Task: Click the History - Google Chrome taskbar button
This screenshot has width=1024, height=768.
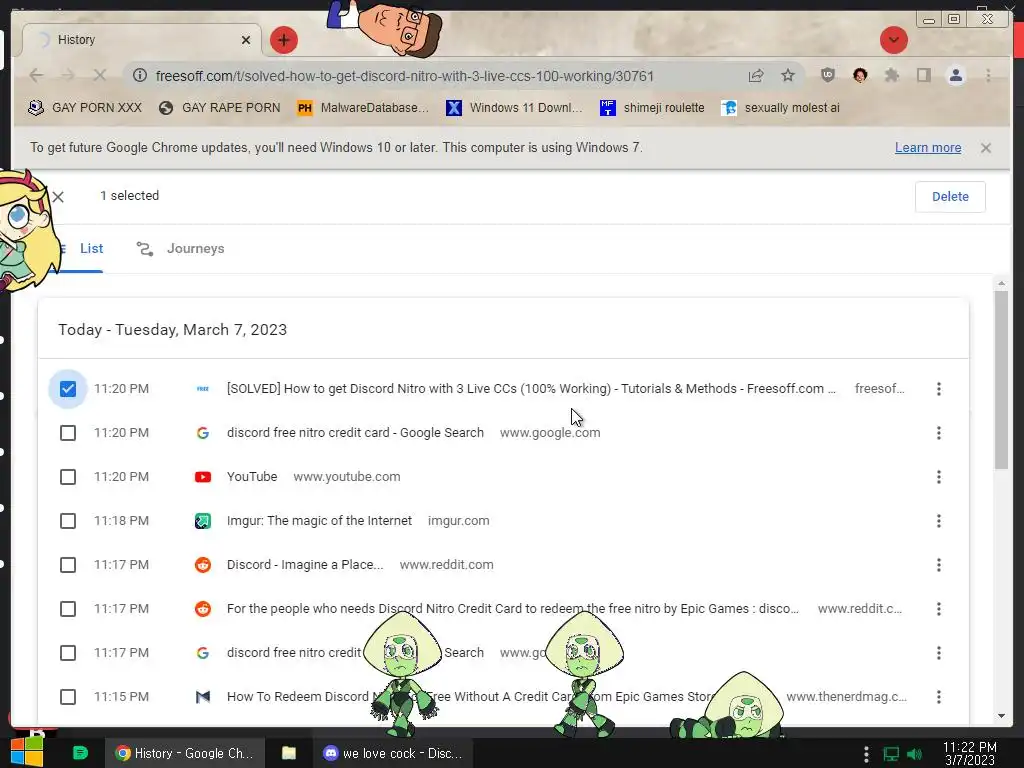Action: click(x=185, y=754)
